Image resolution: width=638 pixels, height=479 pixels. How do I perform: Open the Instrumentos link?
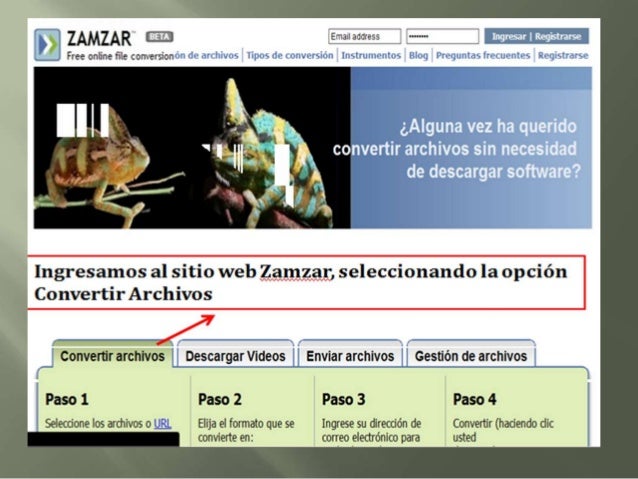coord(371,55)
